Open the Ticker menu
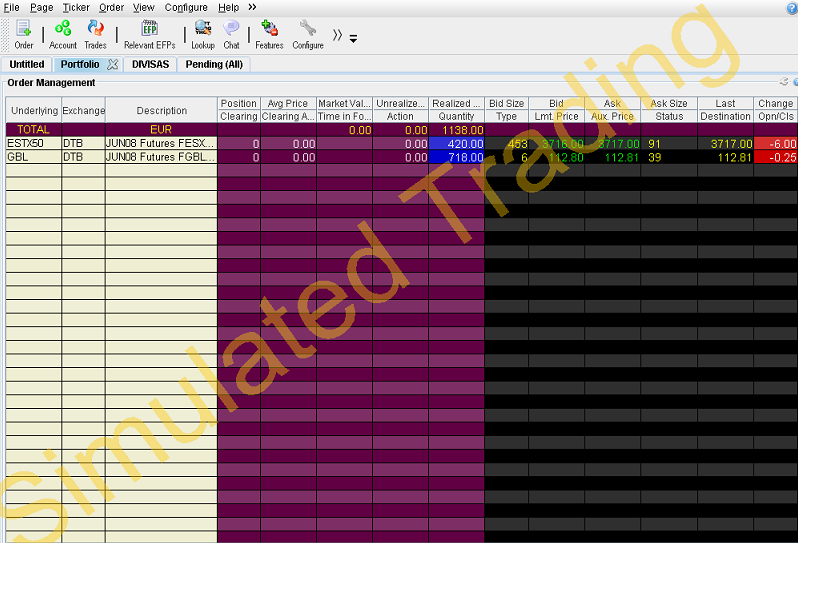This screenshot has height=615, width=820. click(76, 7)
